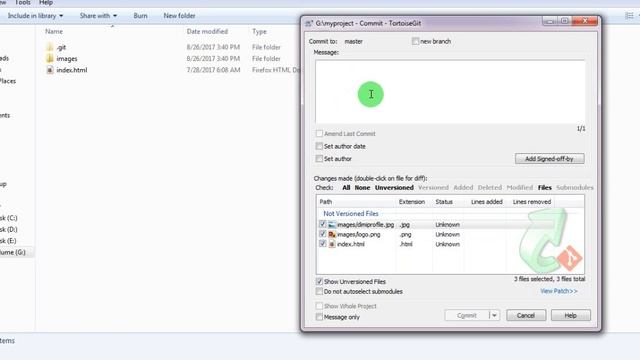The image size is (640, 360).
Task: Click .git folder name in Explorer
Action: click(x=61, y=47)
